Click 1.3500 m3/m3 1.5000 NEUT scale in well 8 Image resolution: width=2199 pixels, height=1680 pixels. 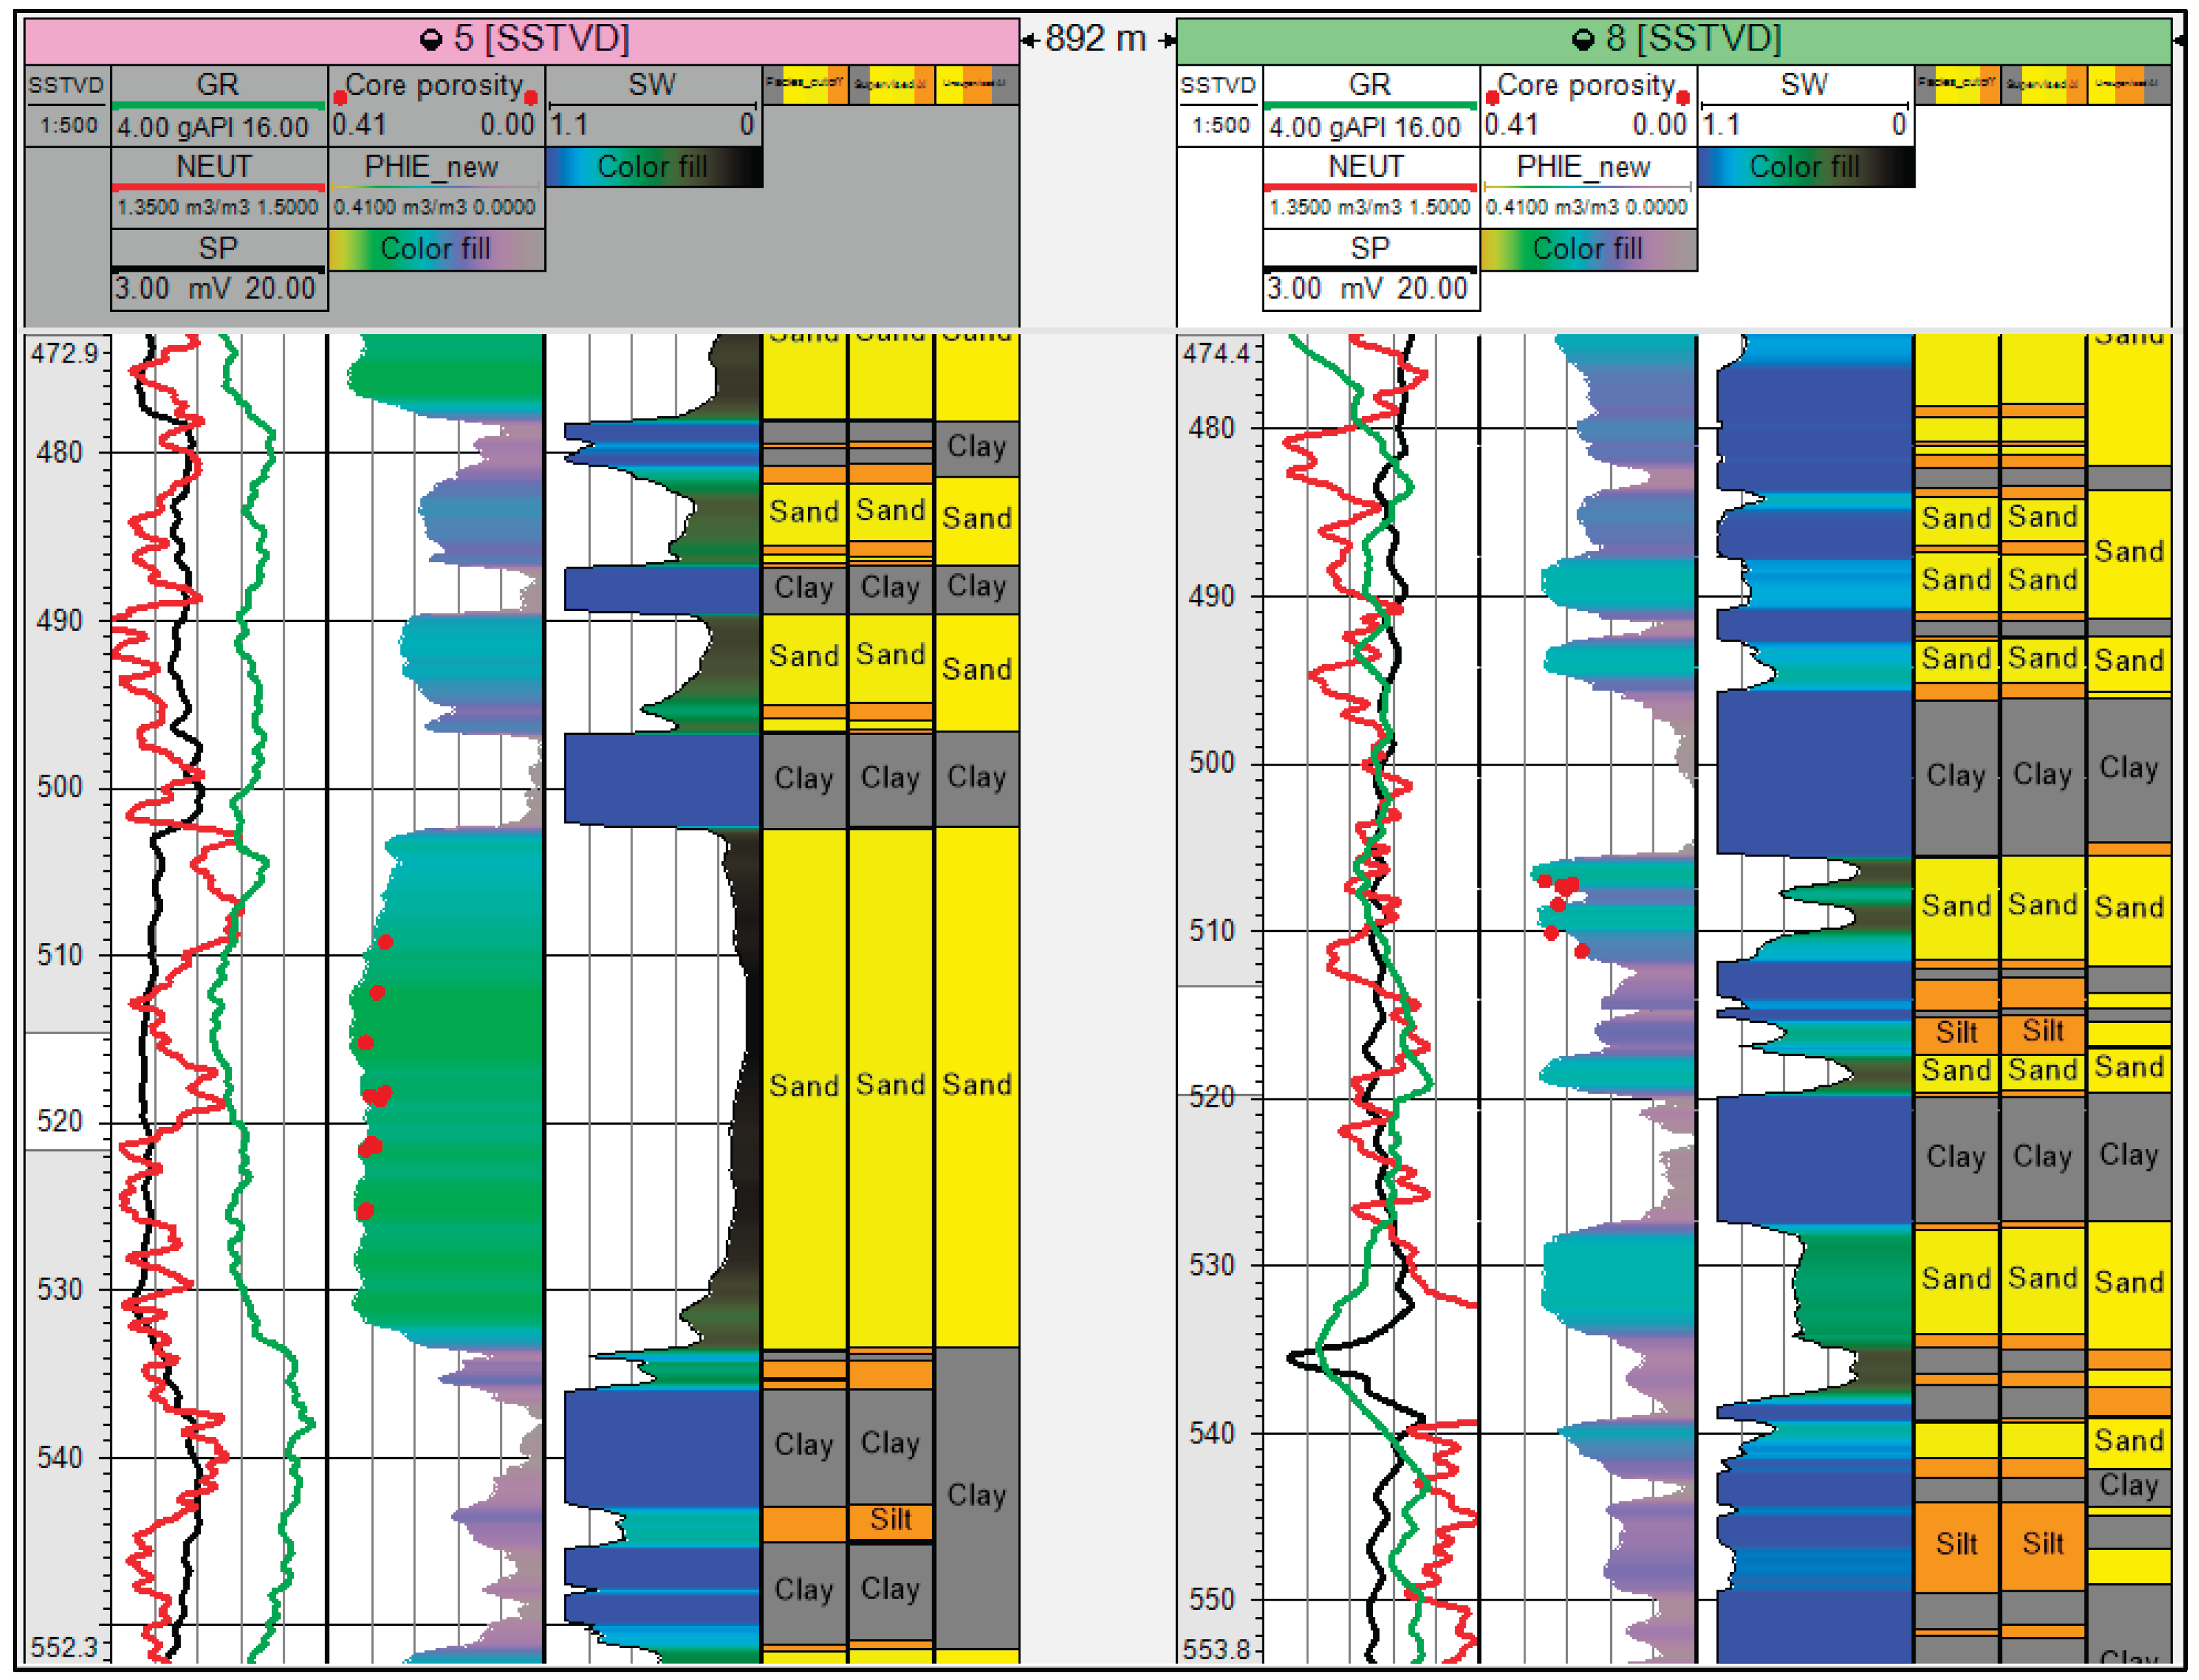1369,208
